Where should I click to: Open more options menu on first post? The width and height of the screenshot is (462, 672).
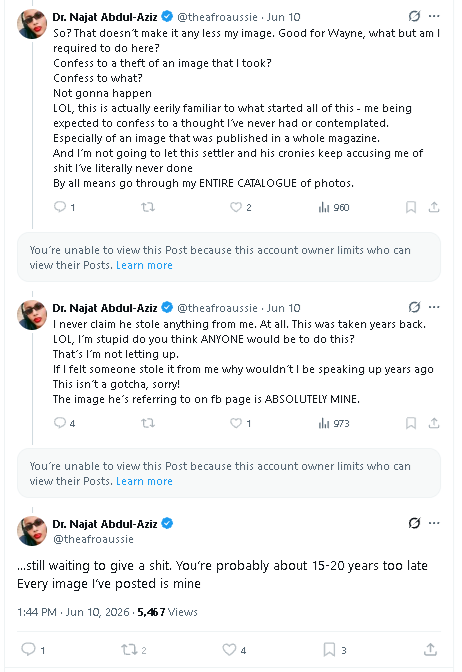(x=434, y=16)
